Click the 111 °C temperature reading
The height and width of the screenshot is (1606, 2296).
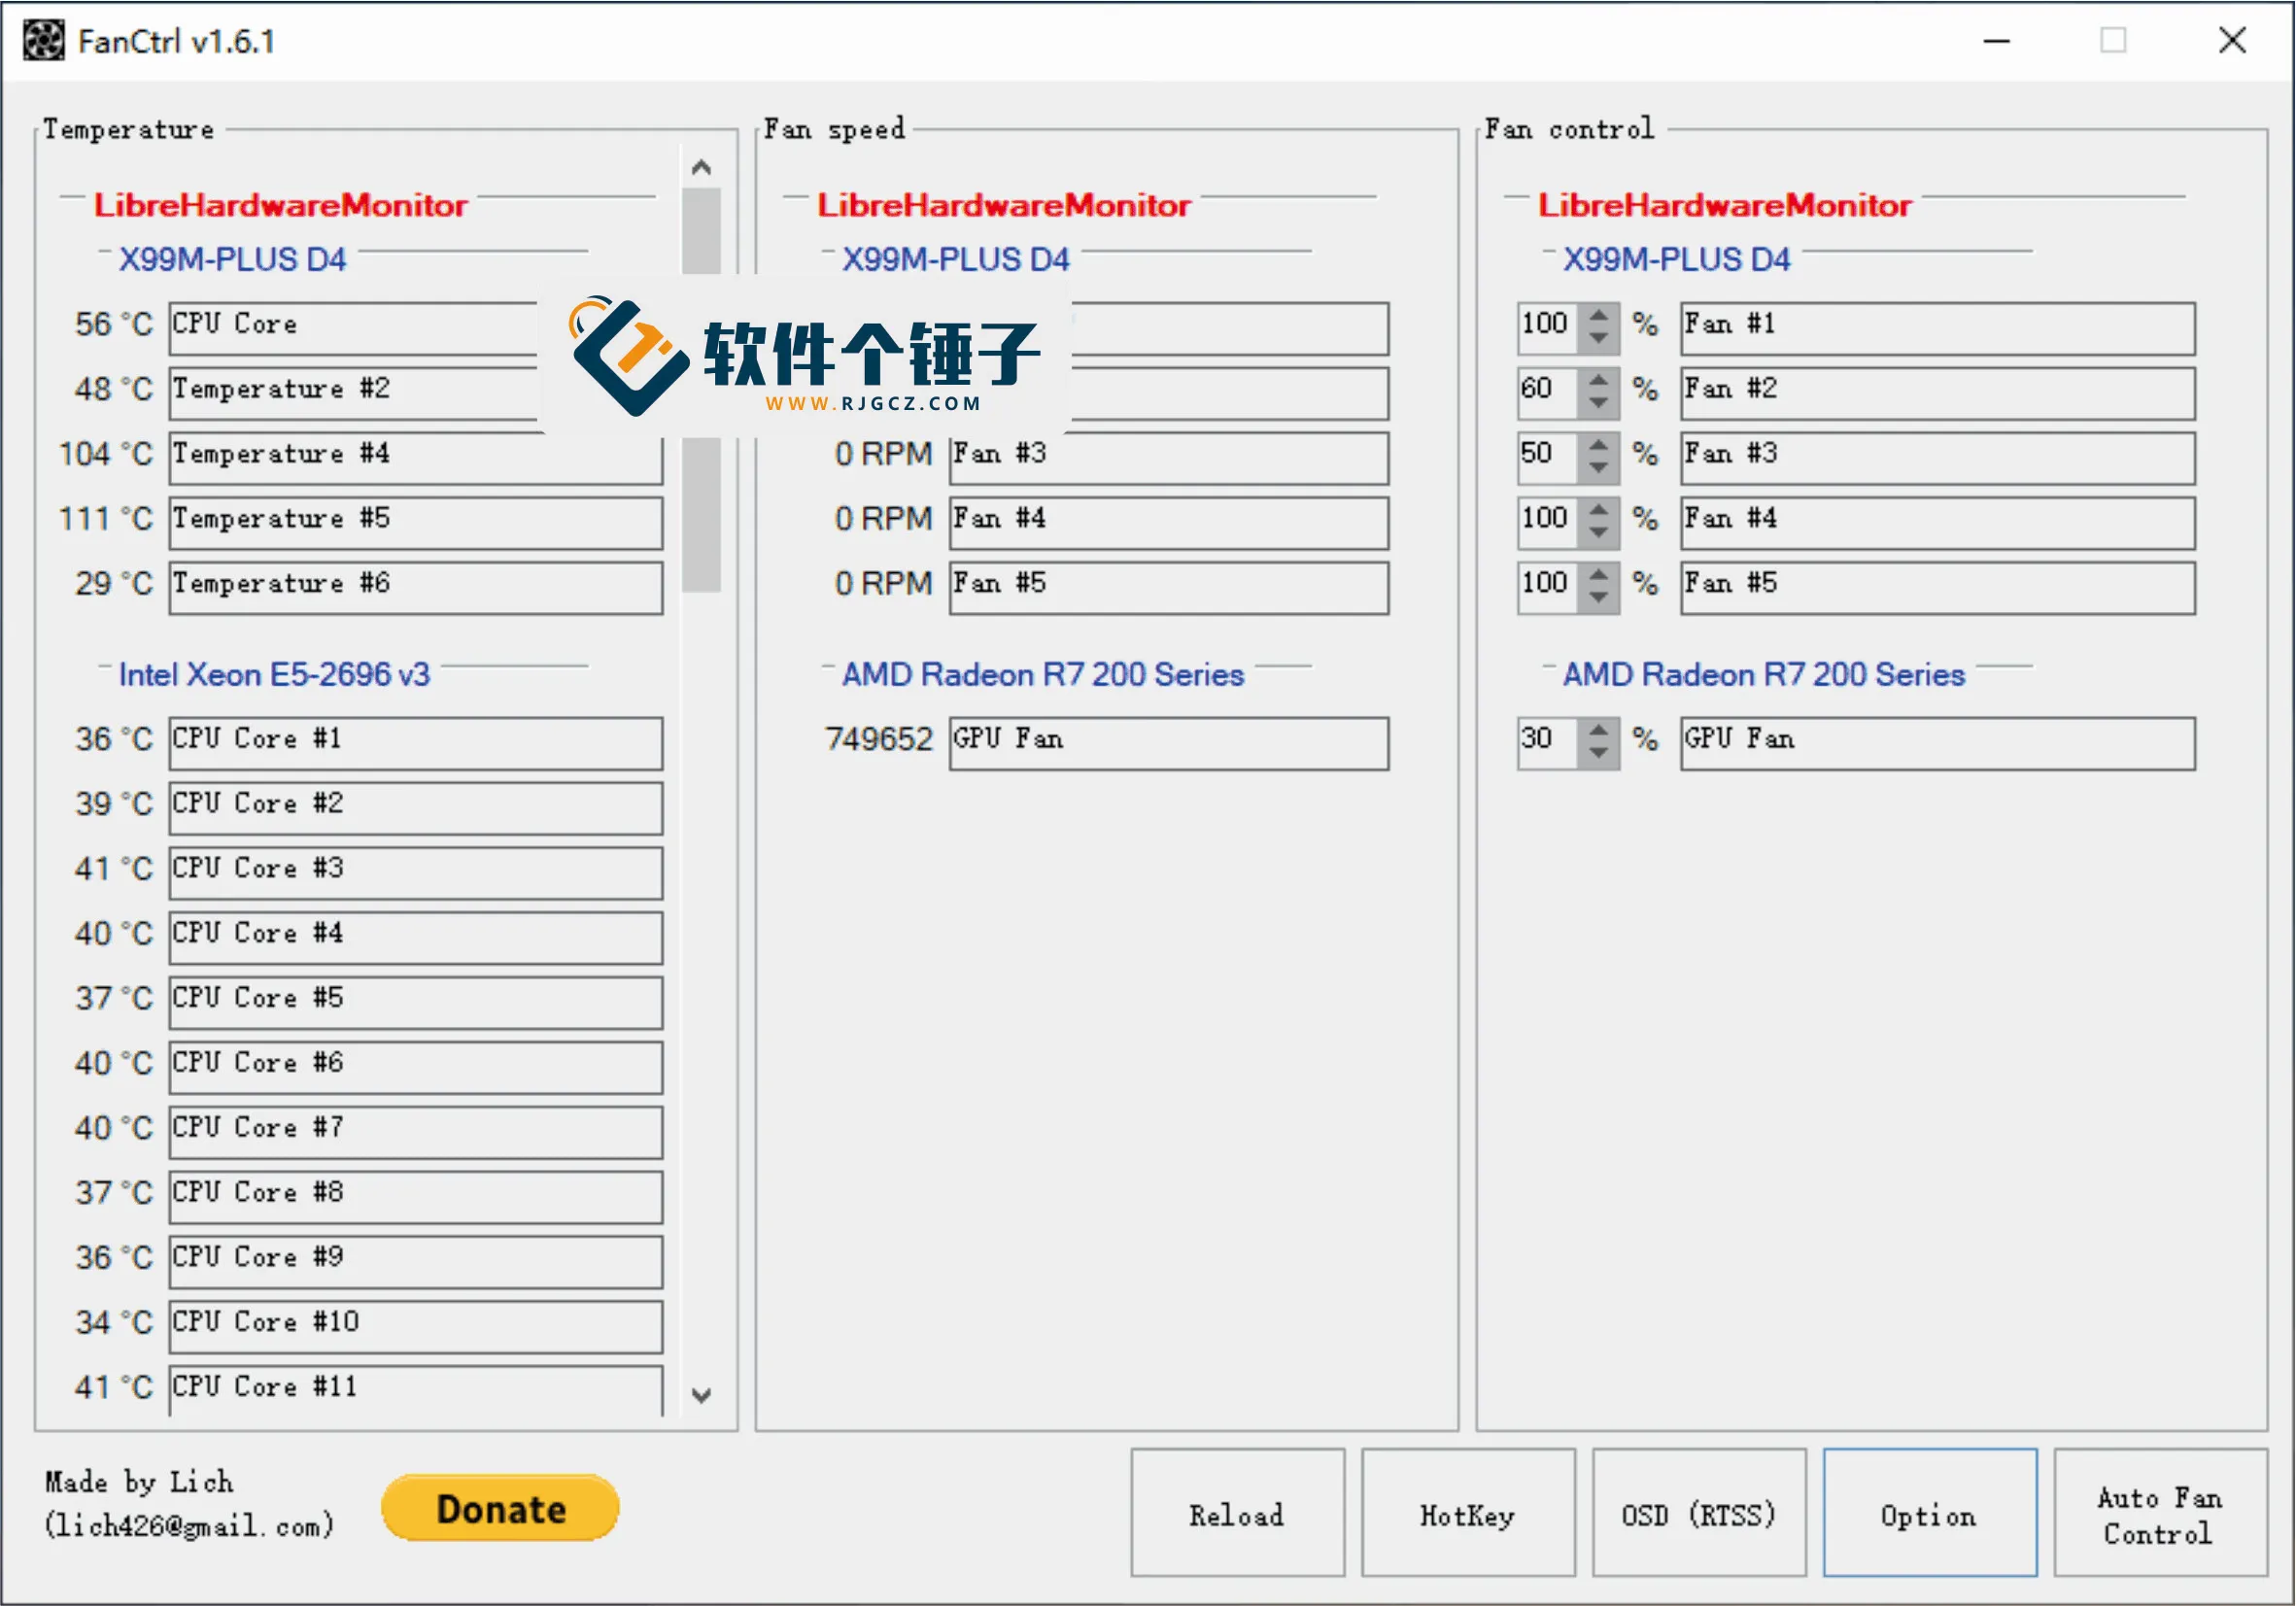coord(106,519)
